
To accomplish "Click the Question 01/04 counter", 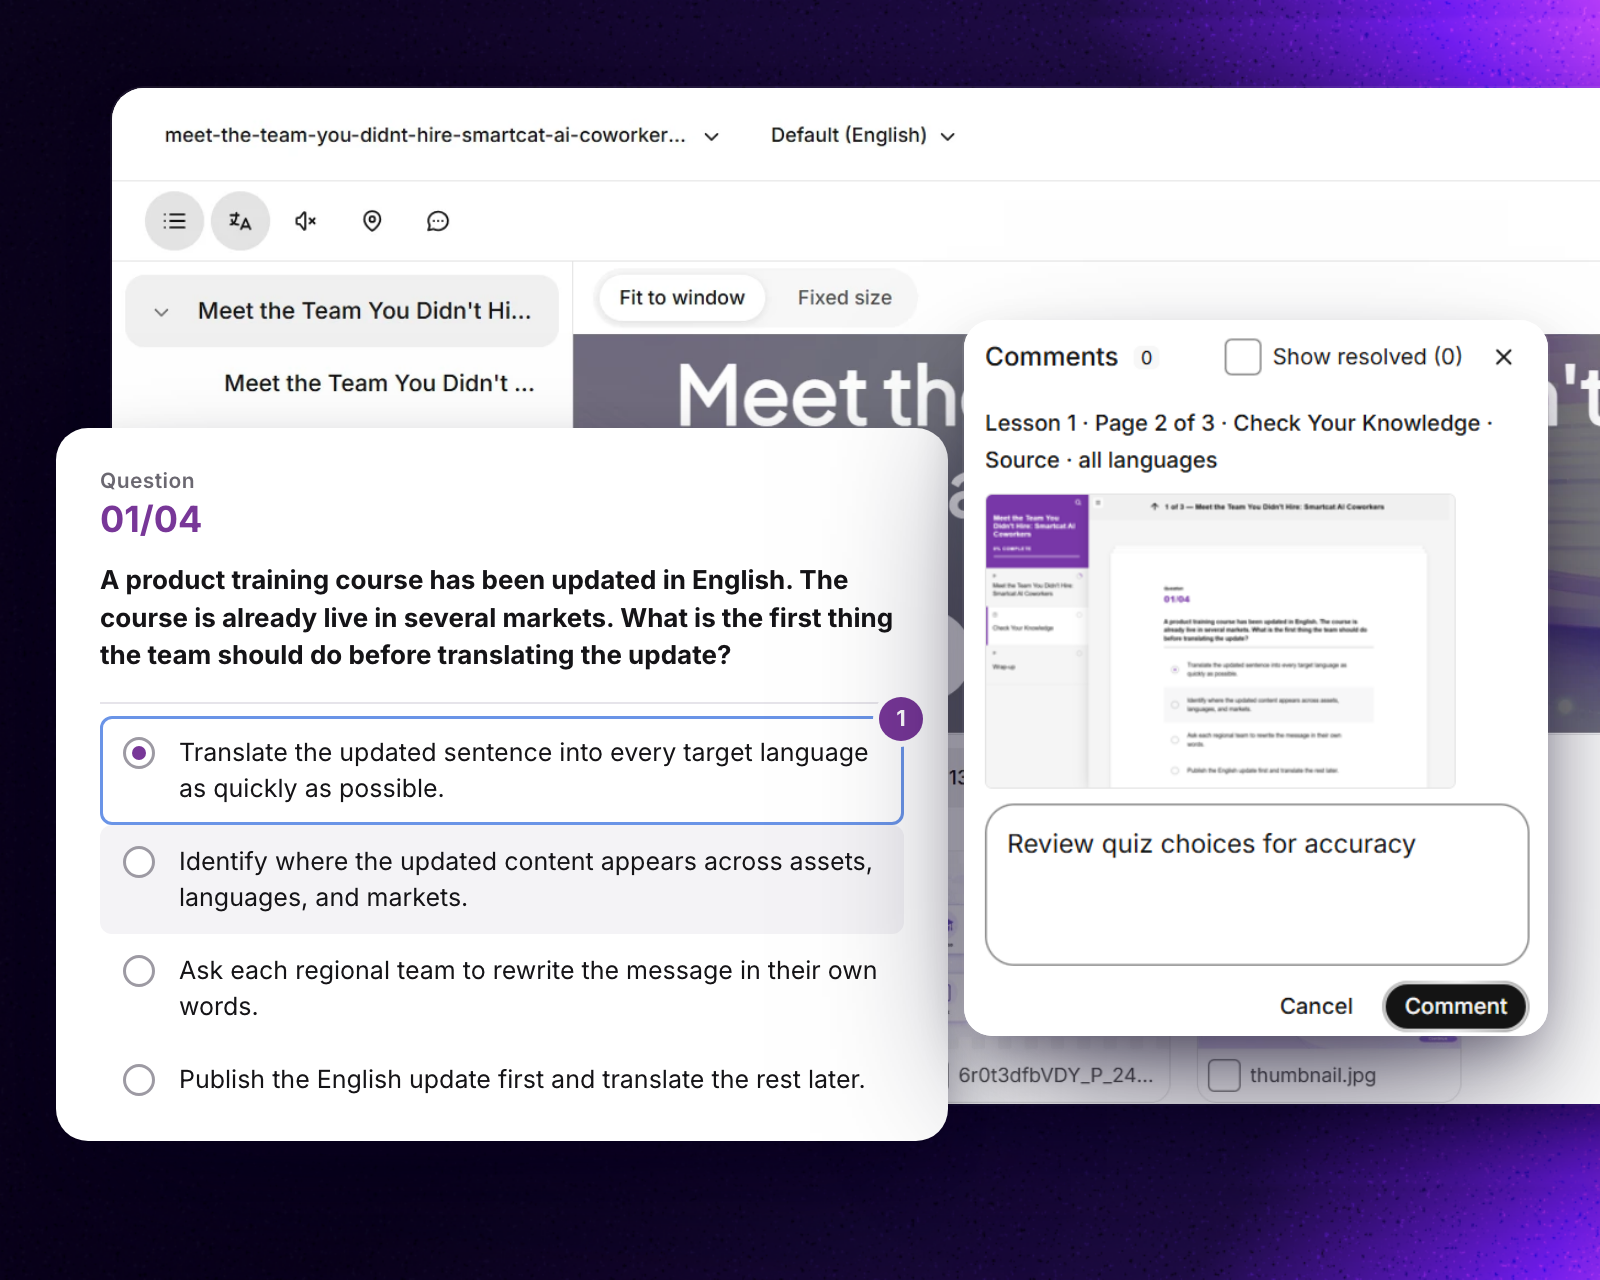I will (x=151, y=519).
